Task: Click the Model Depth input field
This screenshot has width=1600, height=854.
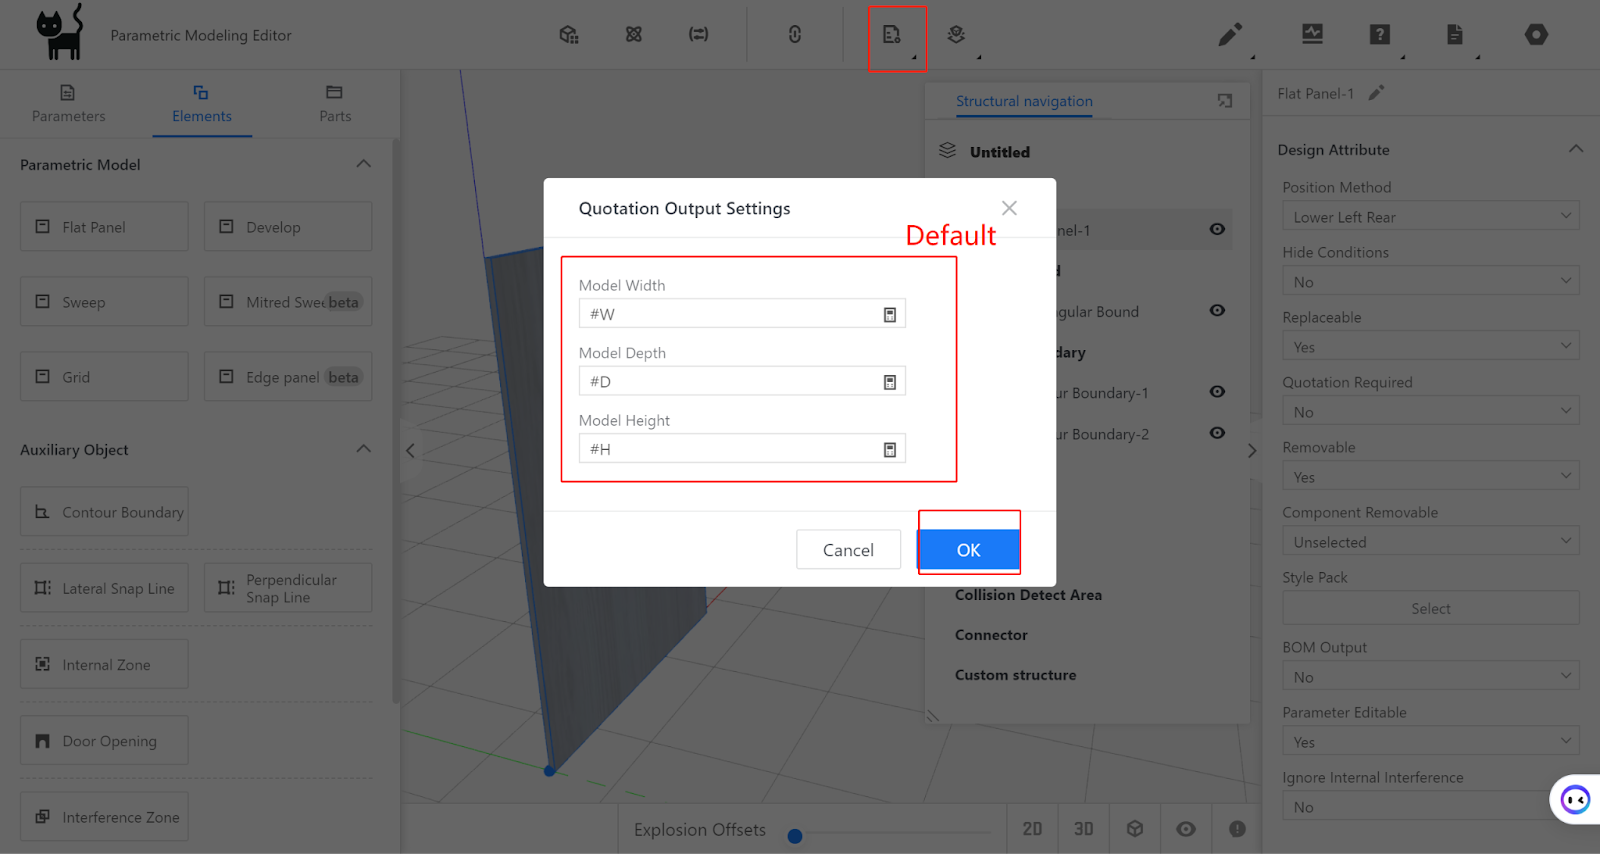Action: click(x=730, y=382)
